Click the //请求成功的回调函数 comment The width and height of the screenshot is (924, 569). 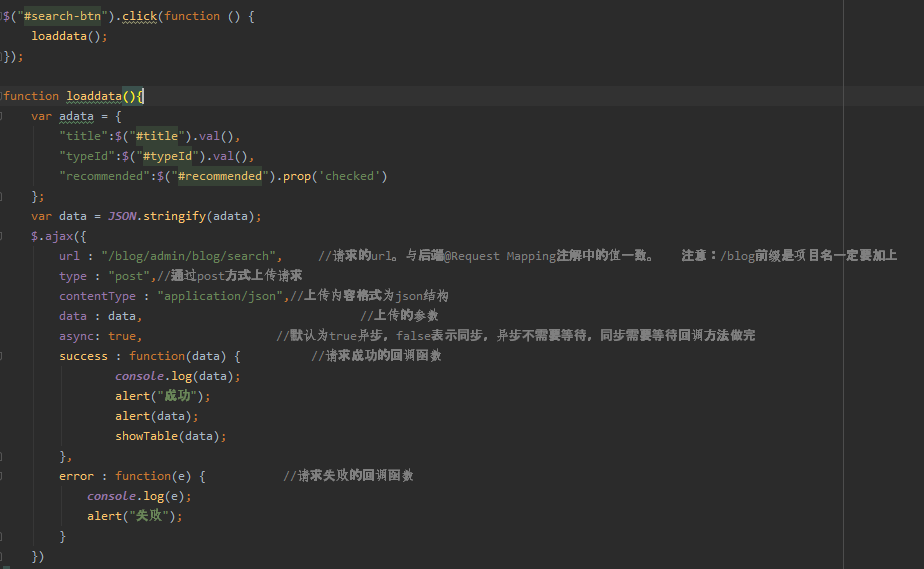click(x=377, y=356)
